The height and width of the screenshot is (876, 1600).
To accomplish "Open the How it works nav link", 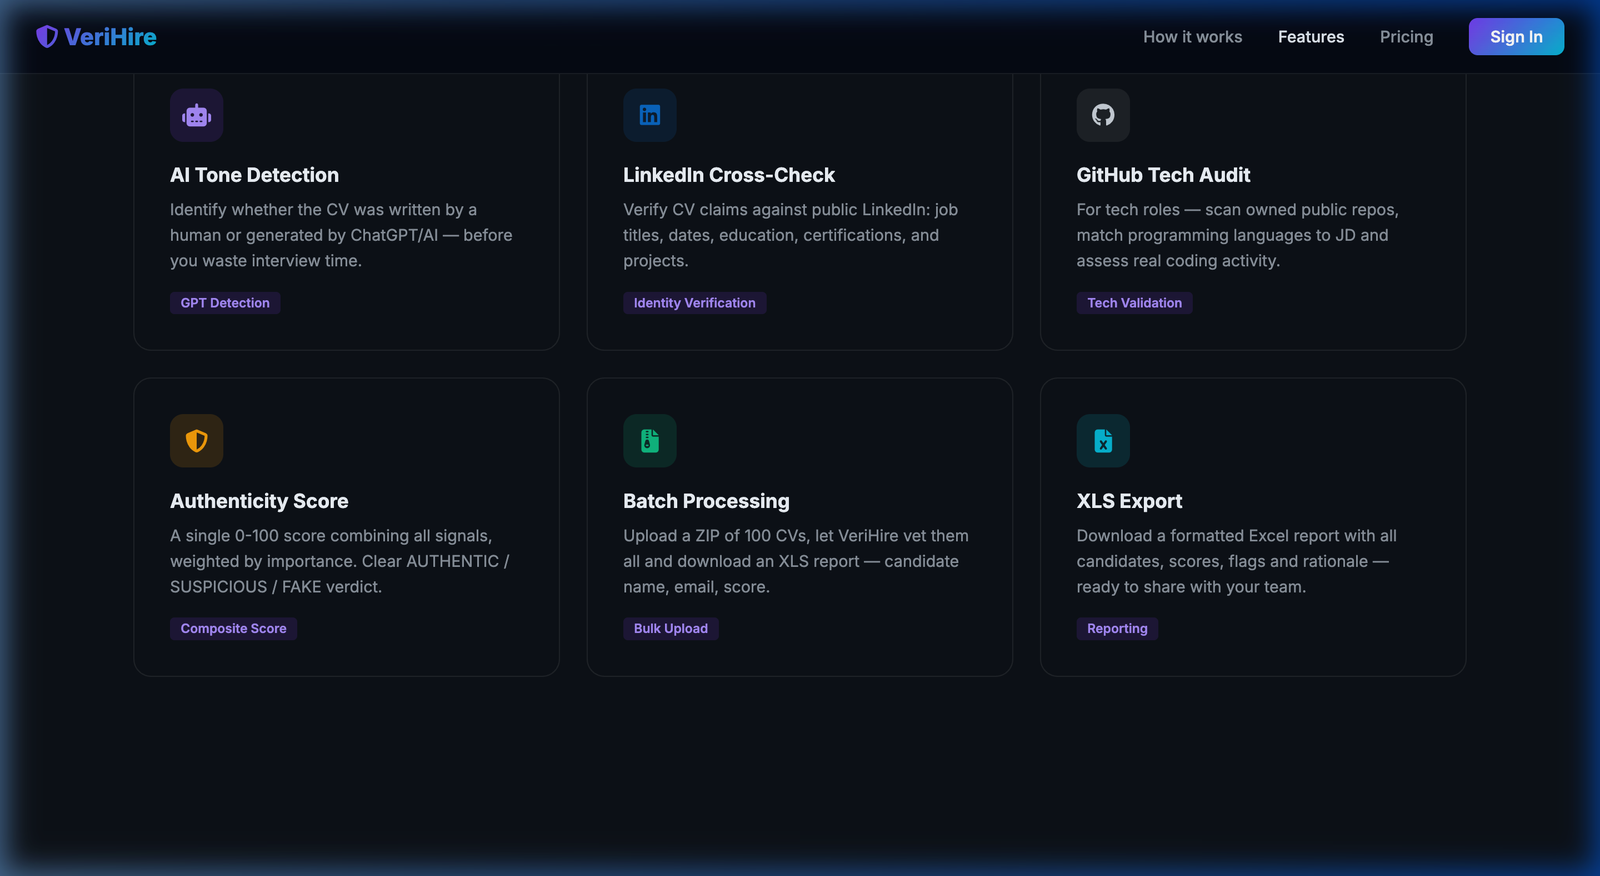I will click(1193, 37).
